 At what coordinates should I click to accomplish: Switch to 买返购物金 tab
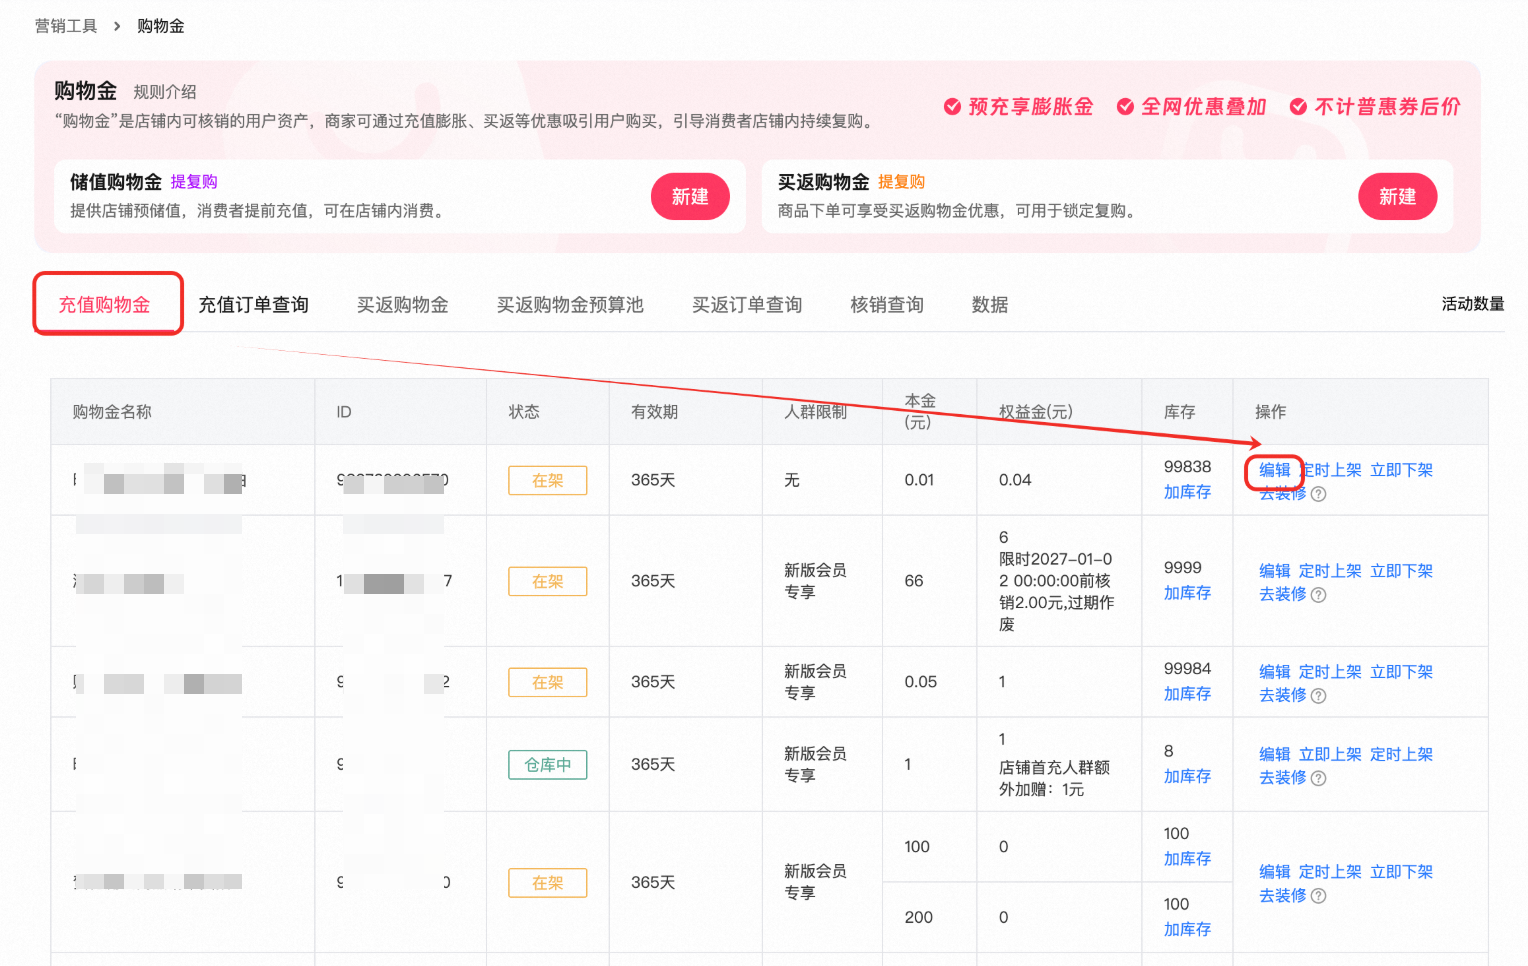(x=403, y=305)
